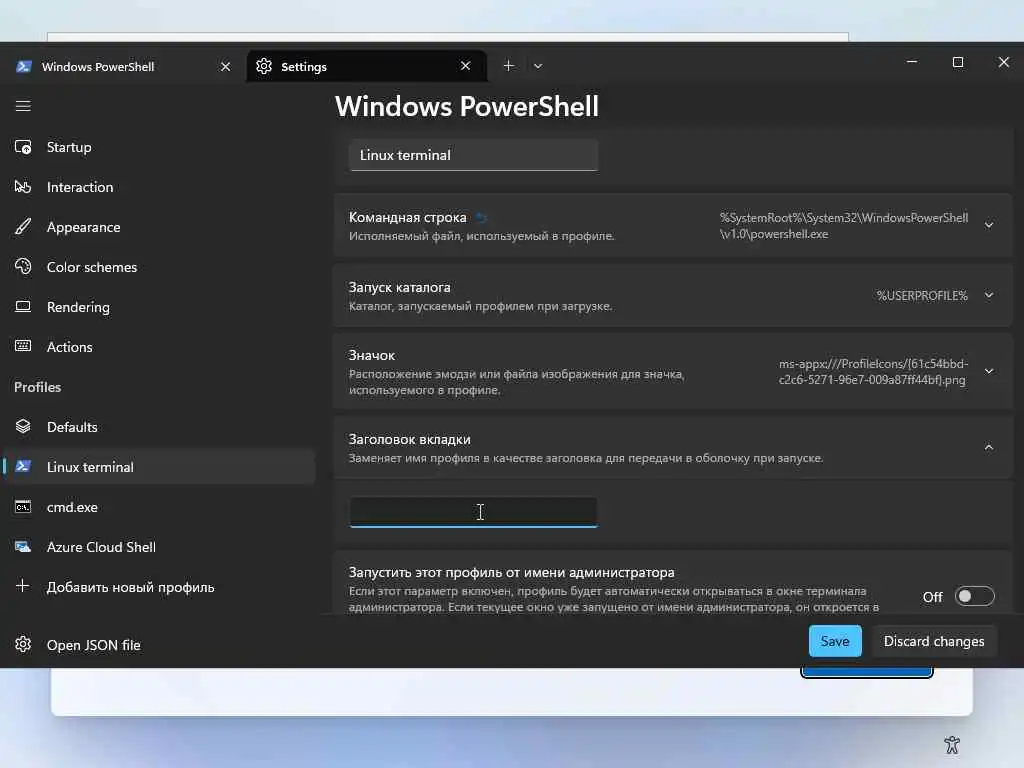Image resolution: width=1024 pixels, height=768 pixels.
Task: Click the Actions keyboard icon
Action: 23,346
